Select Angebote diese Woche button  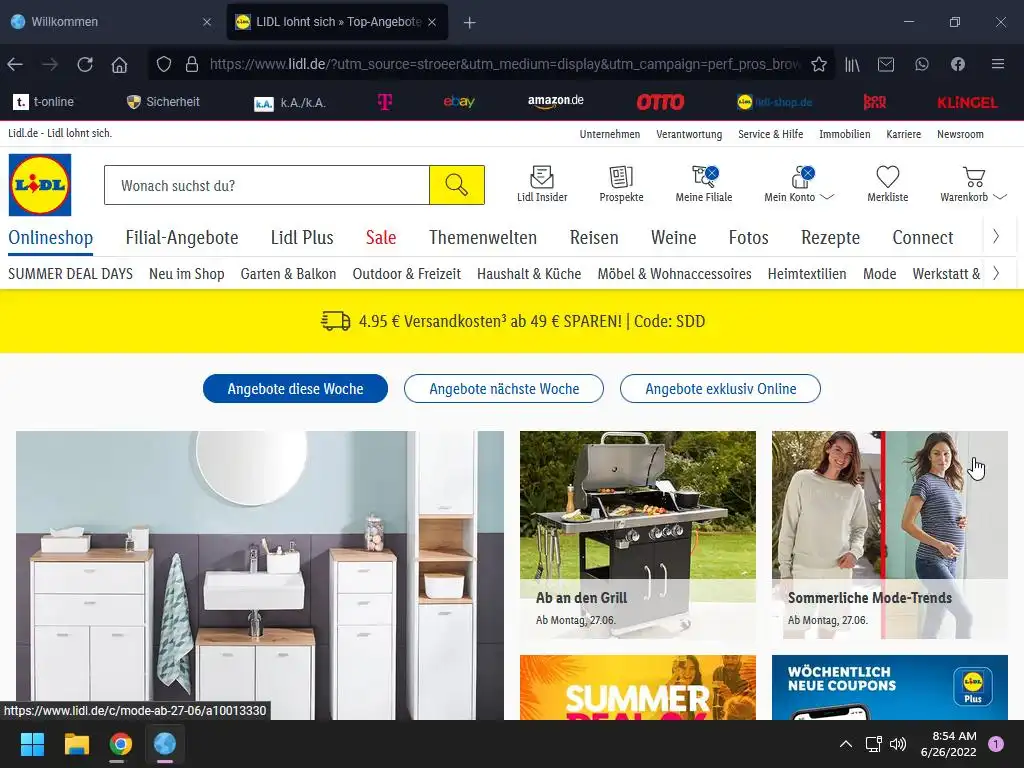pos(295,389)
